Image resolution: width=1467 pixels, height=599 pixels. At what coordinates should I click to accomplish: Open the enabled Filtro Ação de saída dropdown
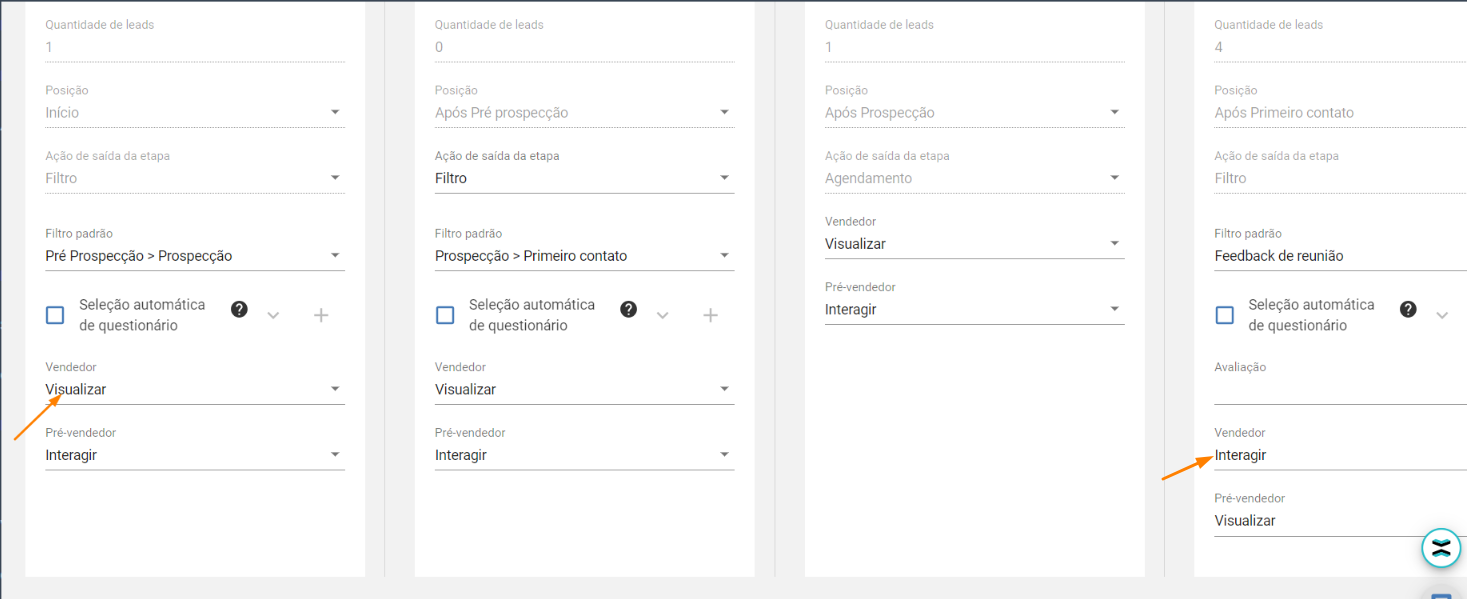tap(584, 178)
